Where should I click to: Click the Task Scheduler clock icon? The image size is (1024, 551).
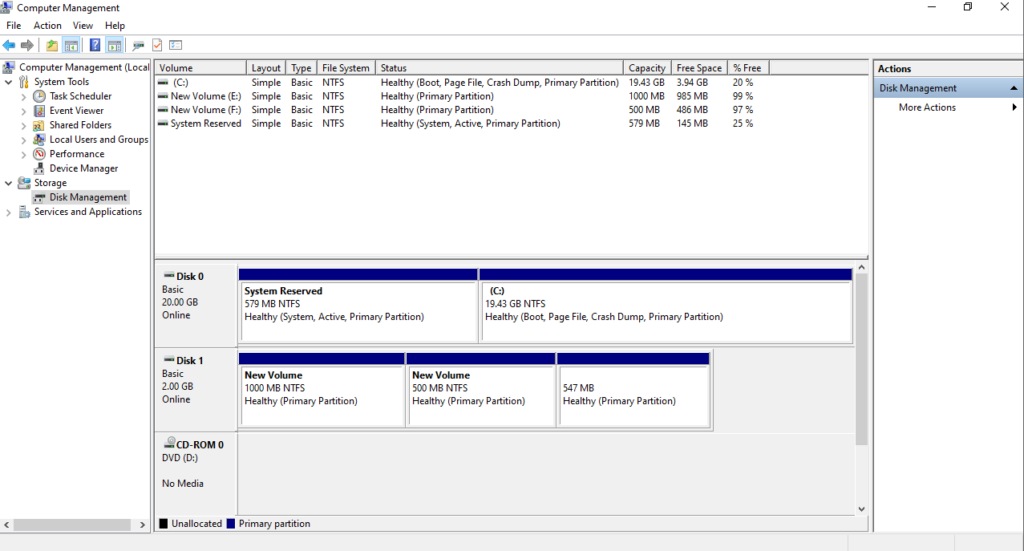[x=39, y=96]
